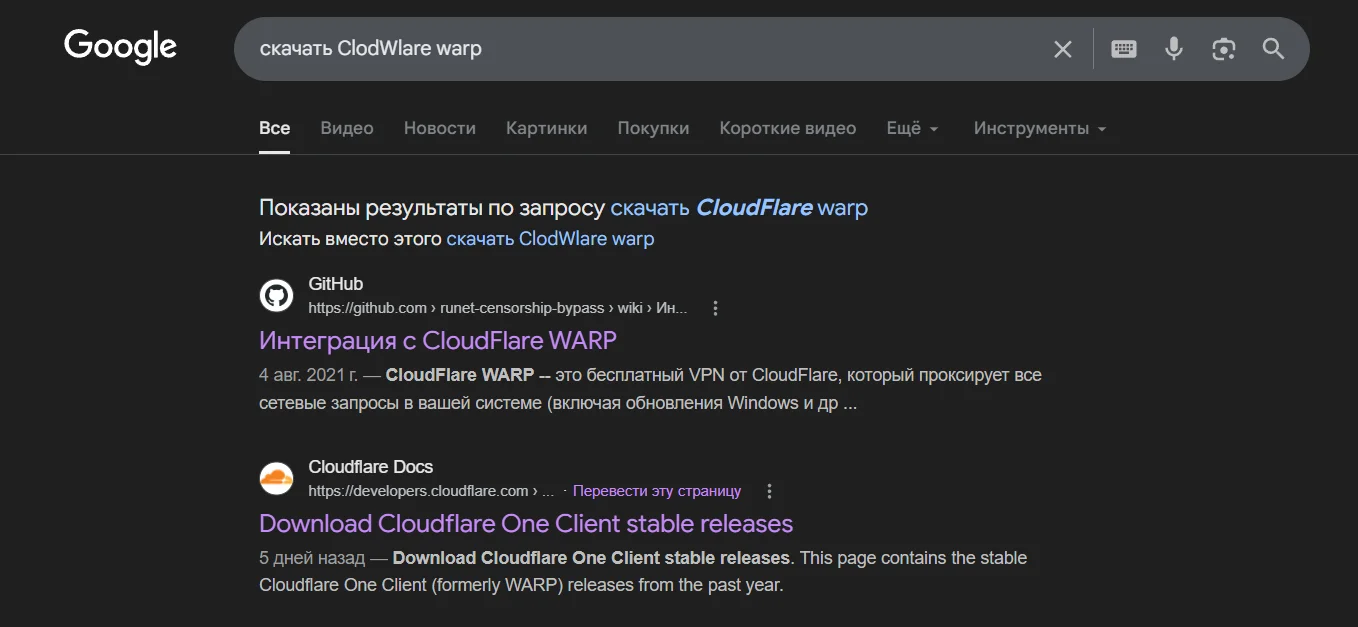Open GitHub result favicon

point(276,295)
